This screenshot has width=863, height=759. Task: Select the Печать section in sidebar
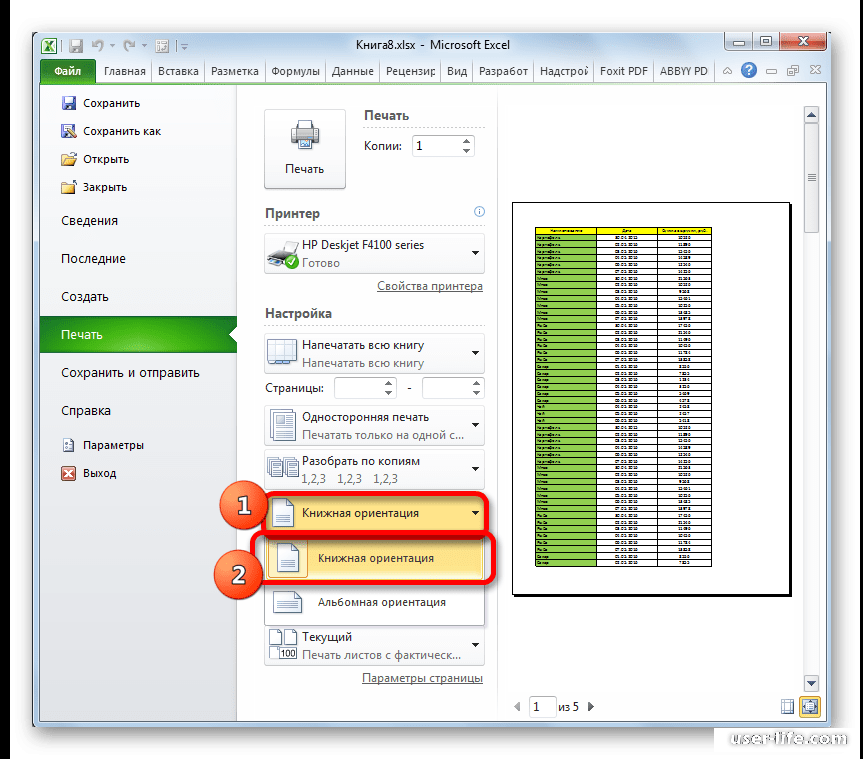tap(138, 335)
